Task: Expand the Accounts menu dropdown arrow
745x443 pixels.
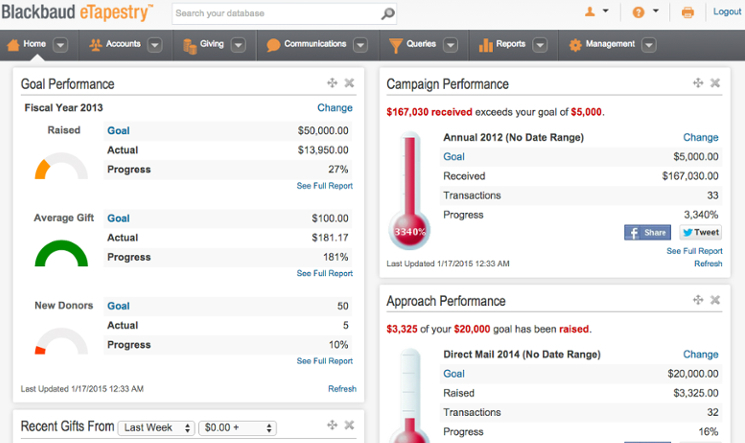Action: [x=159, y=45]
